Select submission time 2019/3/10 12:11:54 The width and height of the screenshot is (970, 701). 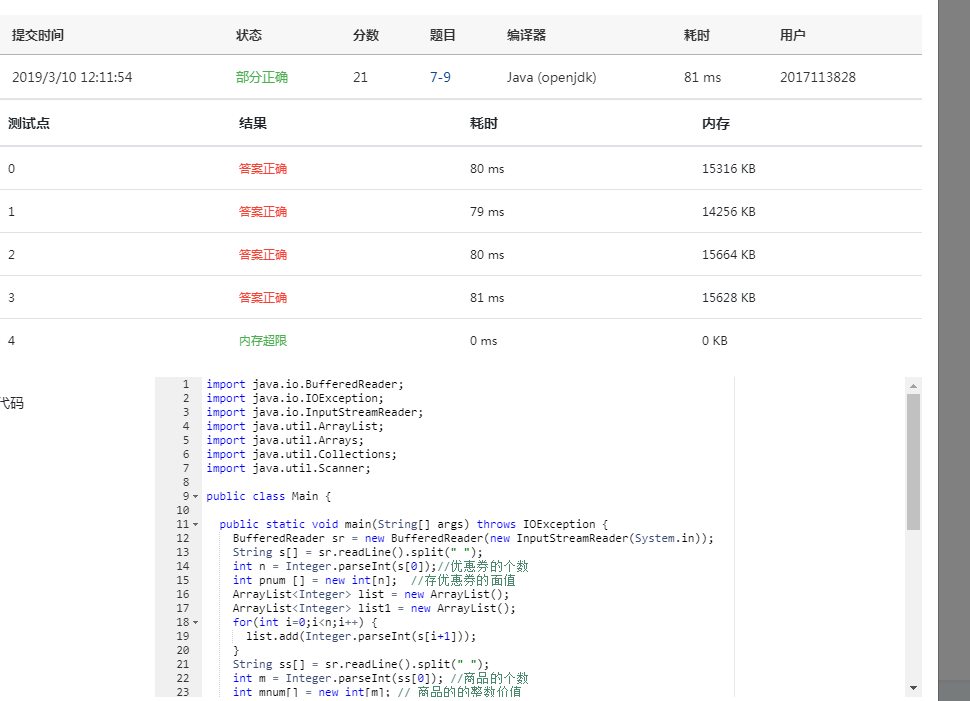point(72,77)
